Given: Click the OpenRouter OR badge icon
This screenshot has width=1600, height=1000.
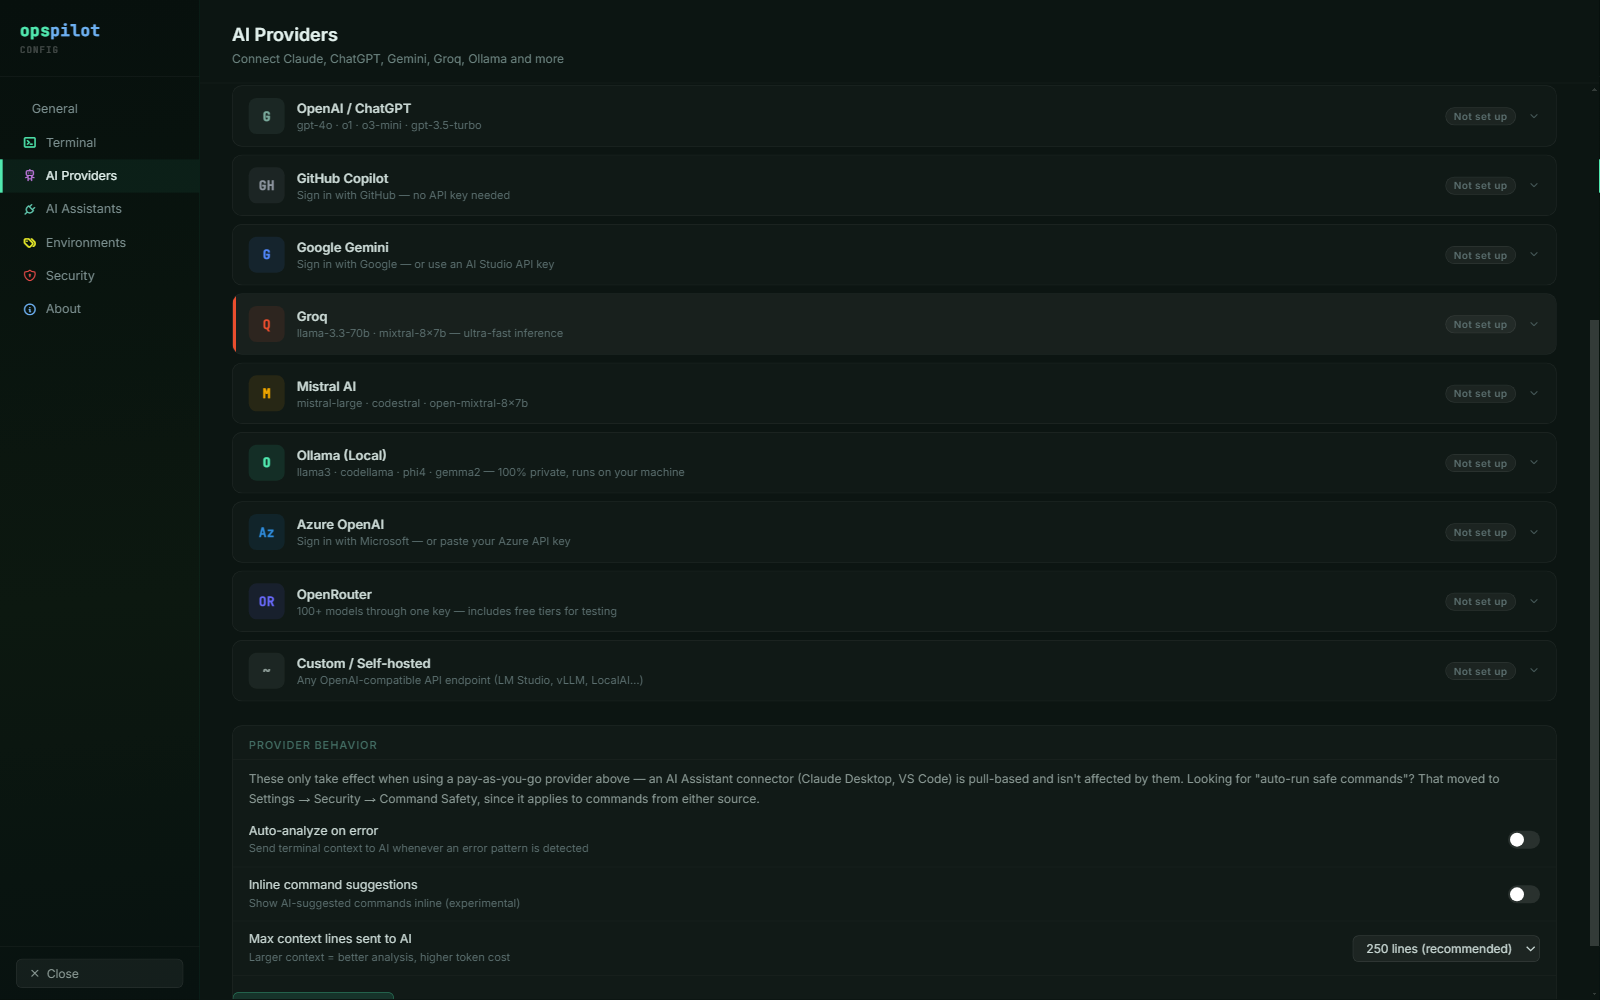Looking at the screenshot, I should (x=266, y=602).
